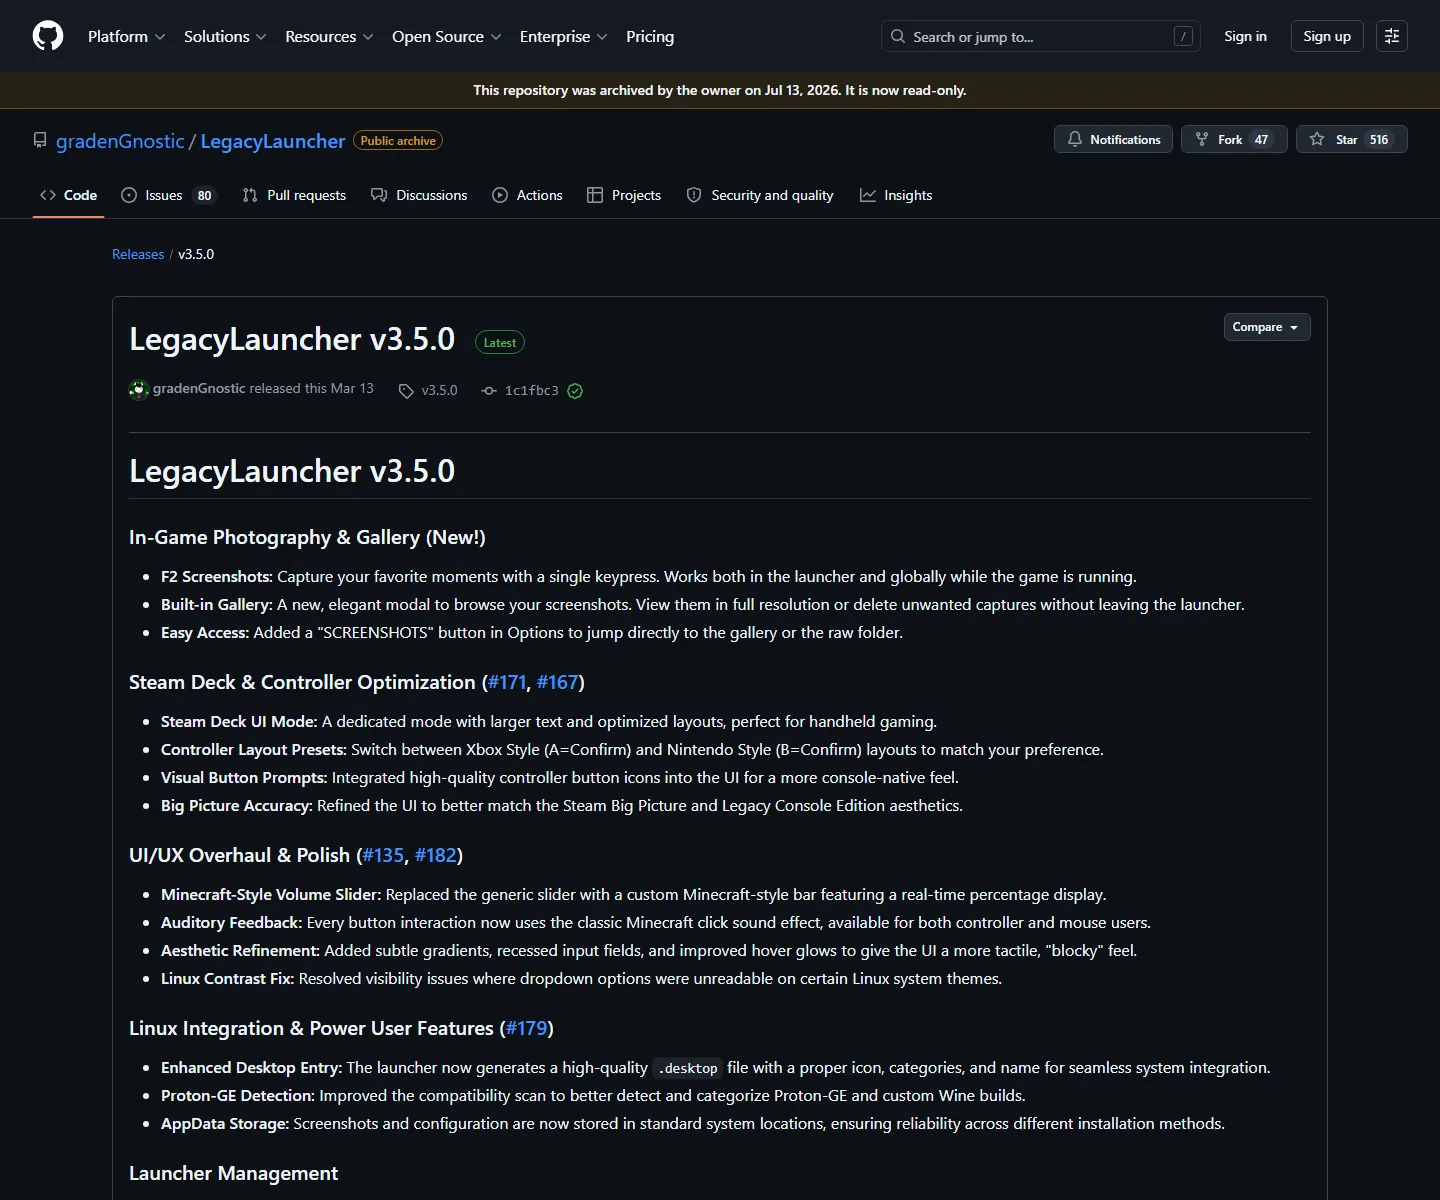1440x1200 pixels.
Task: Click the Code brackets icon
Action: (48, 195)
